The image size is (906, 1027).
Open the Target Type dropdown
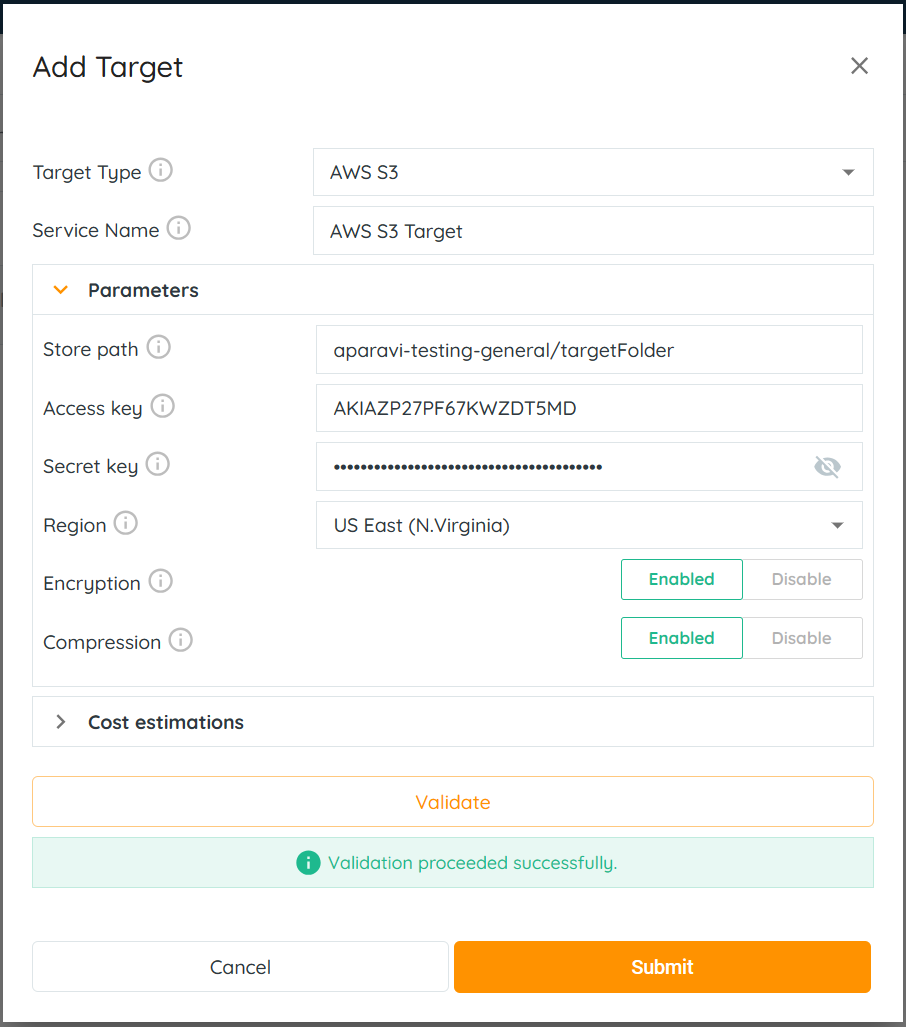[593, 172]
